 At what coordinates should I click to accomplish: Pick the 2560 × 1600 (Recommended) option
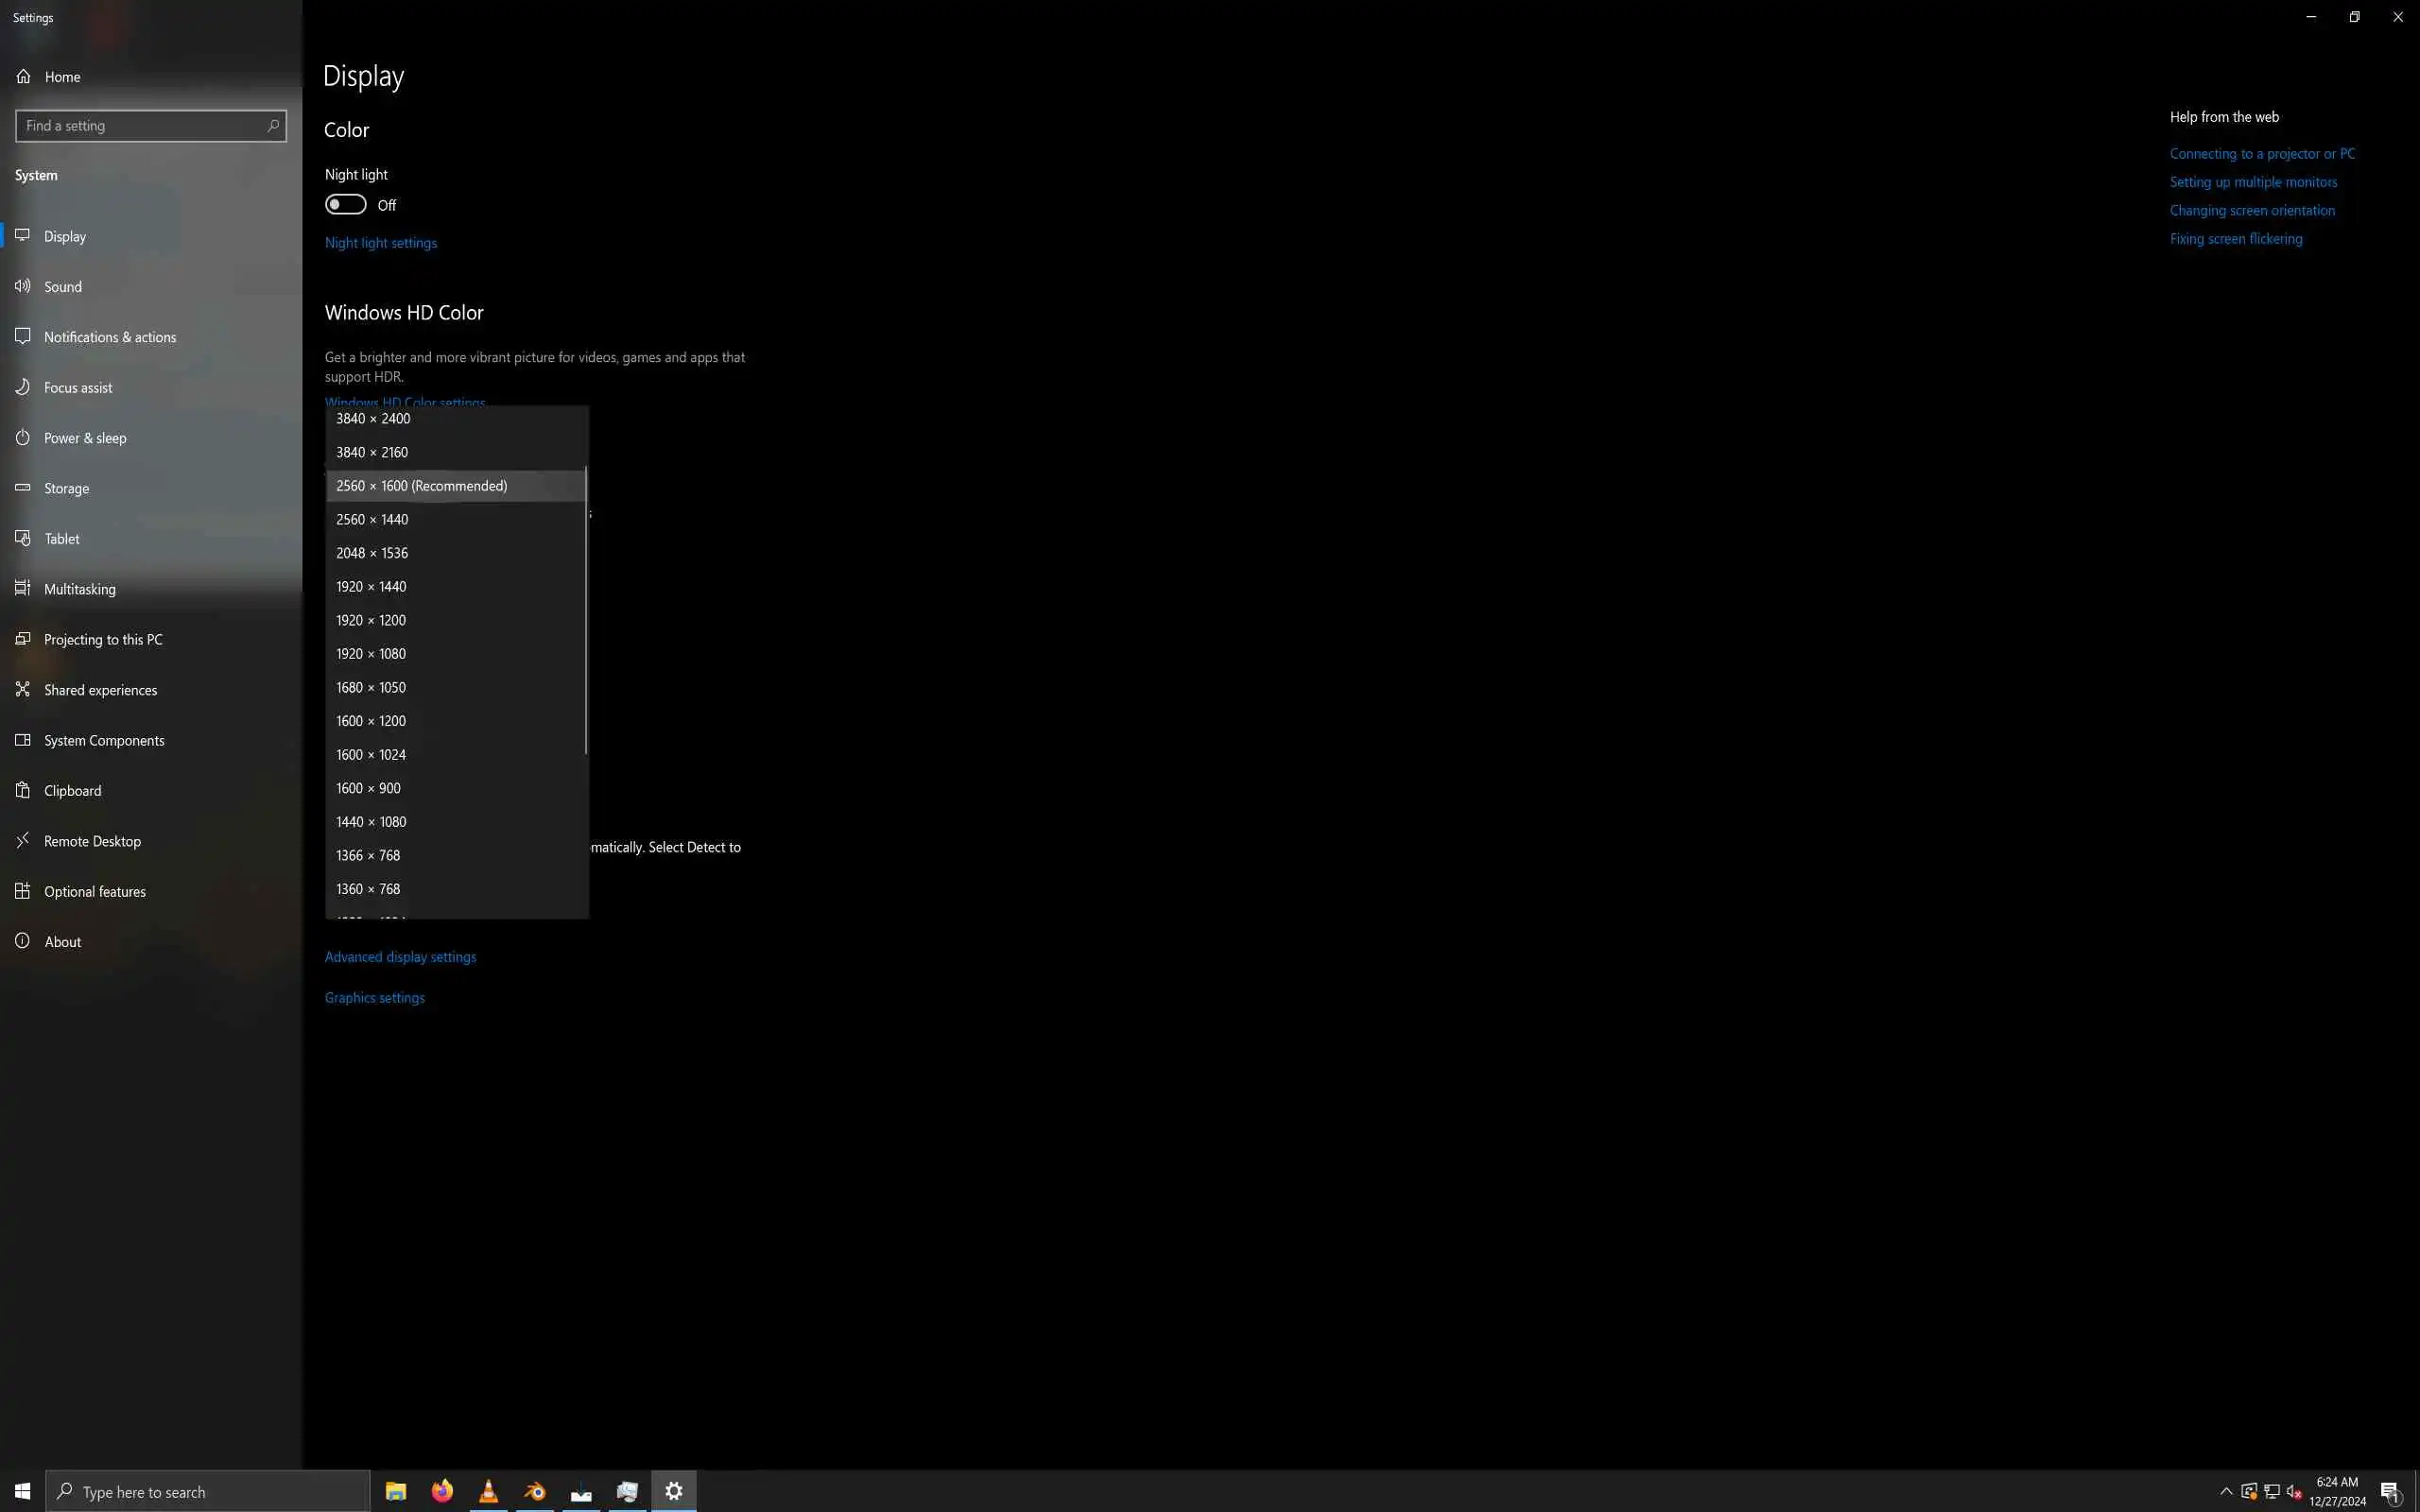pos(421,486)
